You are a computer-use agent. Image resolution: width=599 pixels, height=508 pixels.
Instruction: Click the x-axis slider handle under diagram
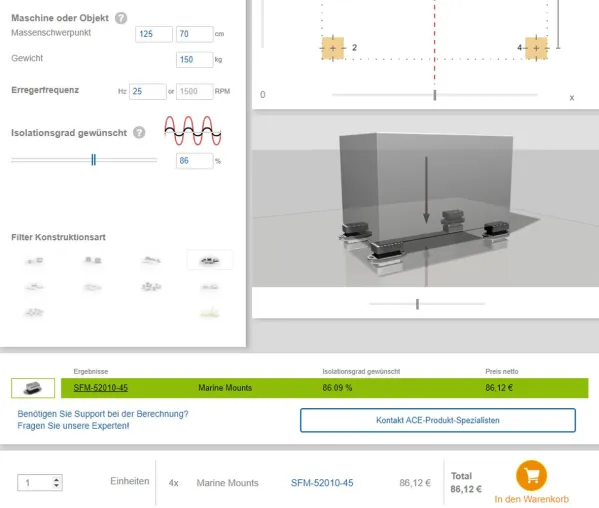pos(435,95)
